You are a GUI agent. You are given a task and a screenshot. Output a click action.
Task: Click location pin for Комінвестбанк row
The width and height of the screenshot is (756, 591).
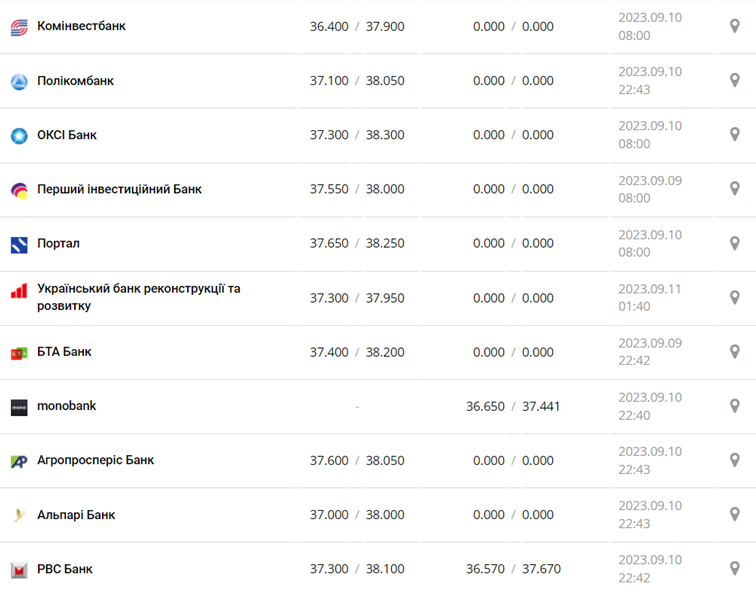click(x=735, y=26)
